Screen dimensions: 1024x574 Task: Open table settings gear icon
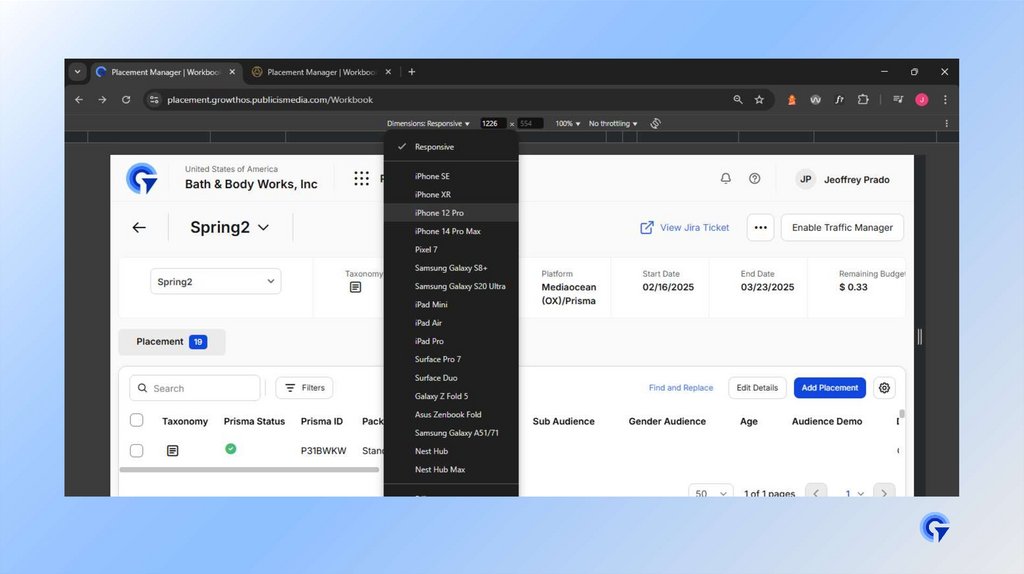click(884, 388)
